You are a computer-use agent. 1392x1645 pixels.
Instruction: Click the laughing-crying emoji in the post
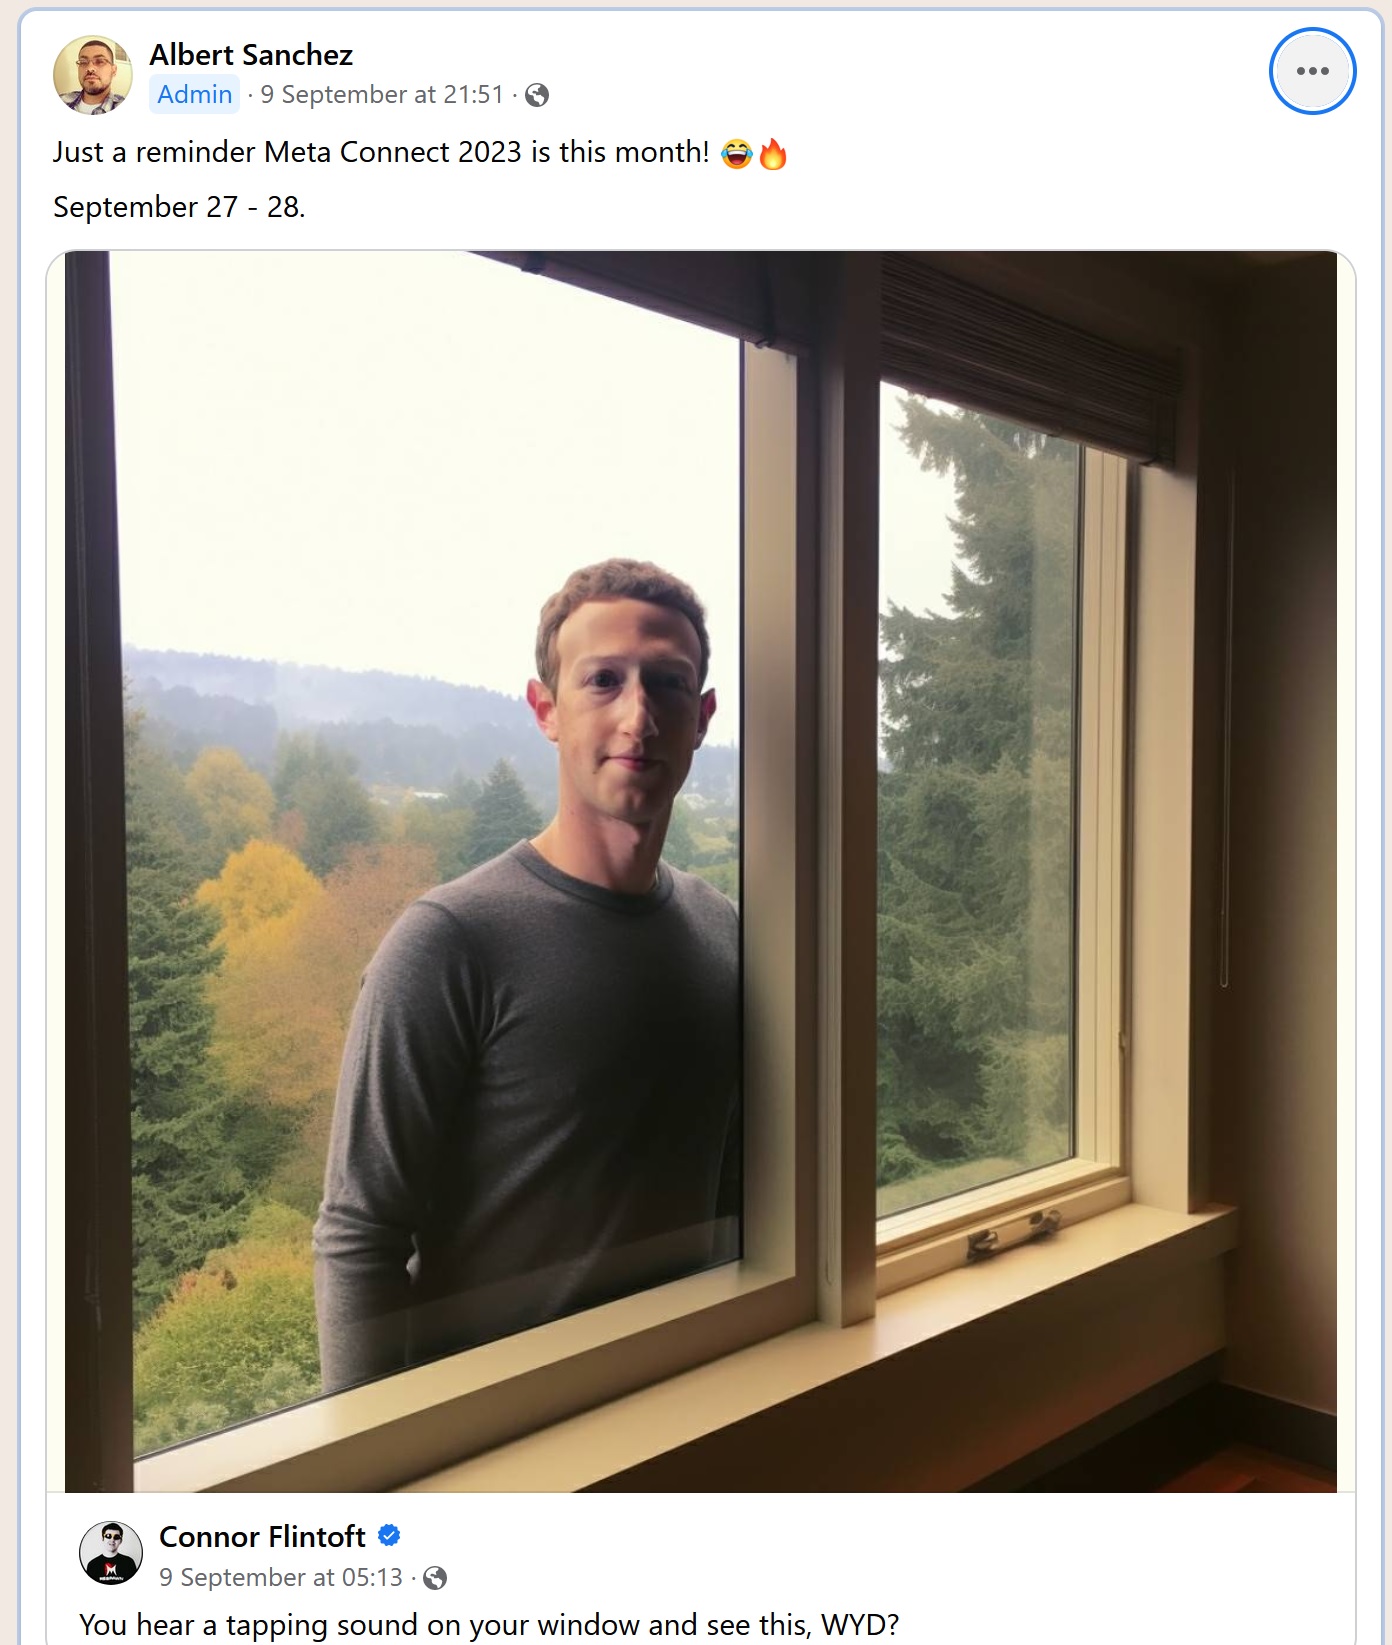point(737,153)
